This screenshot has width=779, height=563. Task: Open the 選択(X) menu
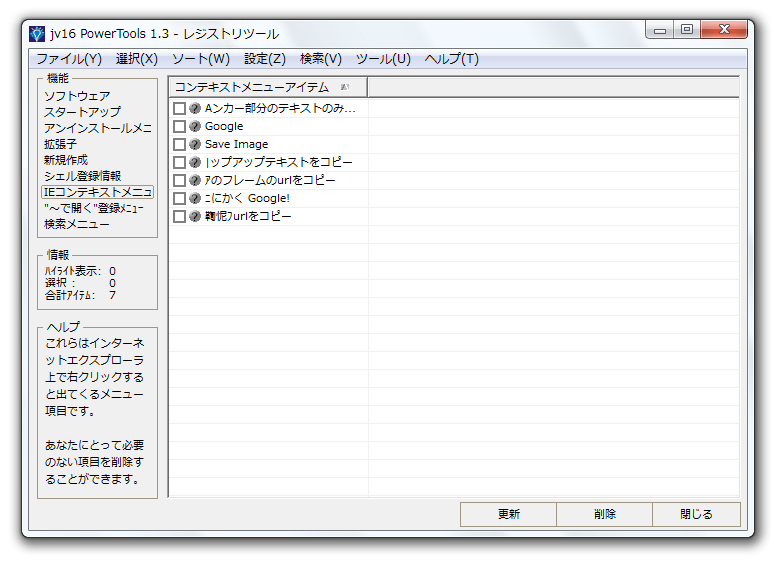click(137, 59)
